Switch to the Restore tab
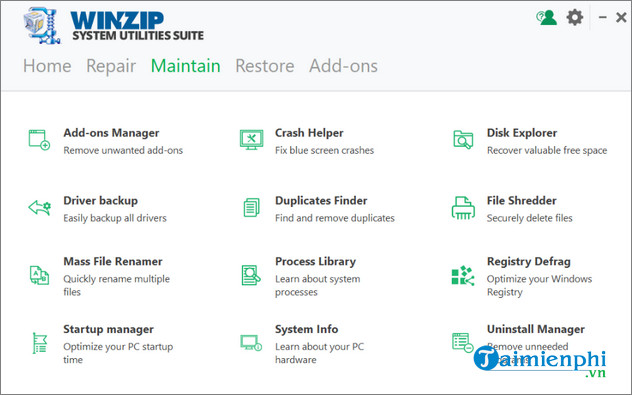This screenshot has height=395, width=632. coord(265,66)
